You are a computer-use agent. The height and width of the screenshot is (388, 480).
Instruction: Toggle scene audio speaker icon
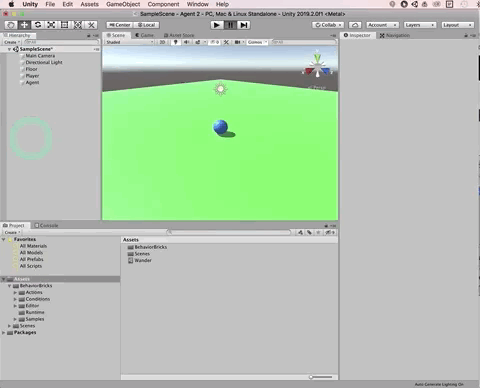coord(186,42)
